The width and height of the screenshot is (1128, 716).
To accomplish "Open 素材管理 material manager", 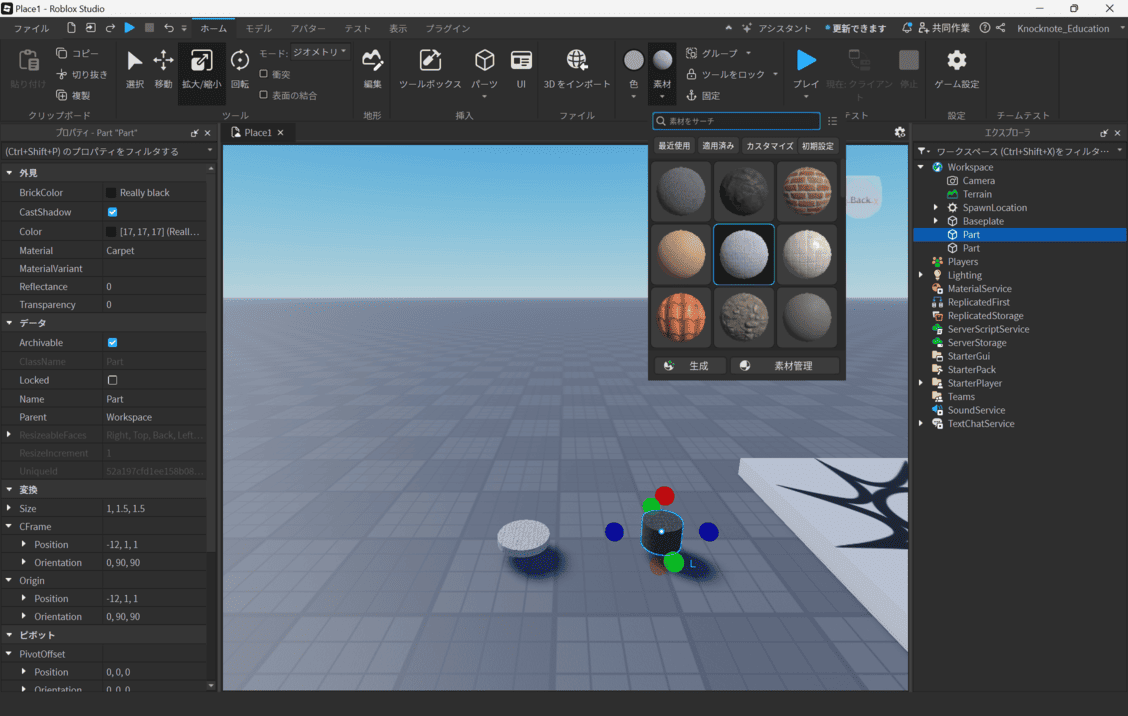I will pyautogui.click(x=785, y=366).
